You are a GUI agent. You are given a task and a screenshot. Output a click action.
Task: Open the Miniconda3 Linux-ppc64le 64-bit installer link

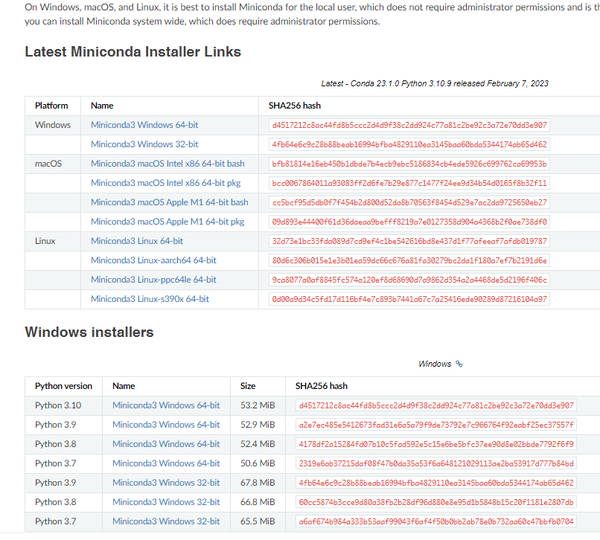click(x=153, y=279)
